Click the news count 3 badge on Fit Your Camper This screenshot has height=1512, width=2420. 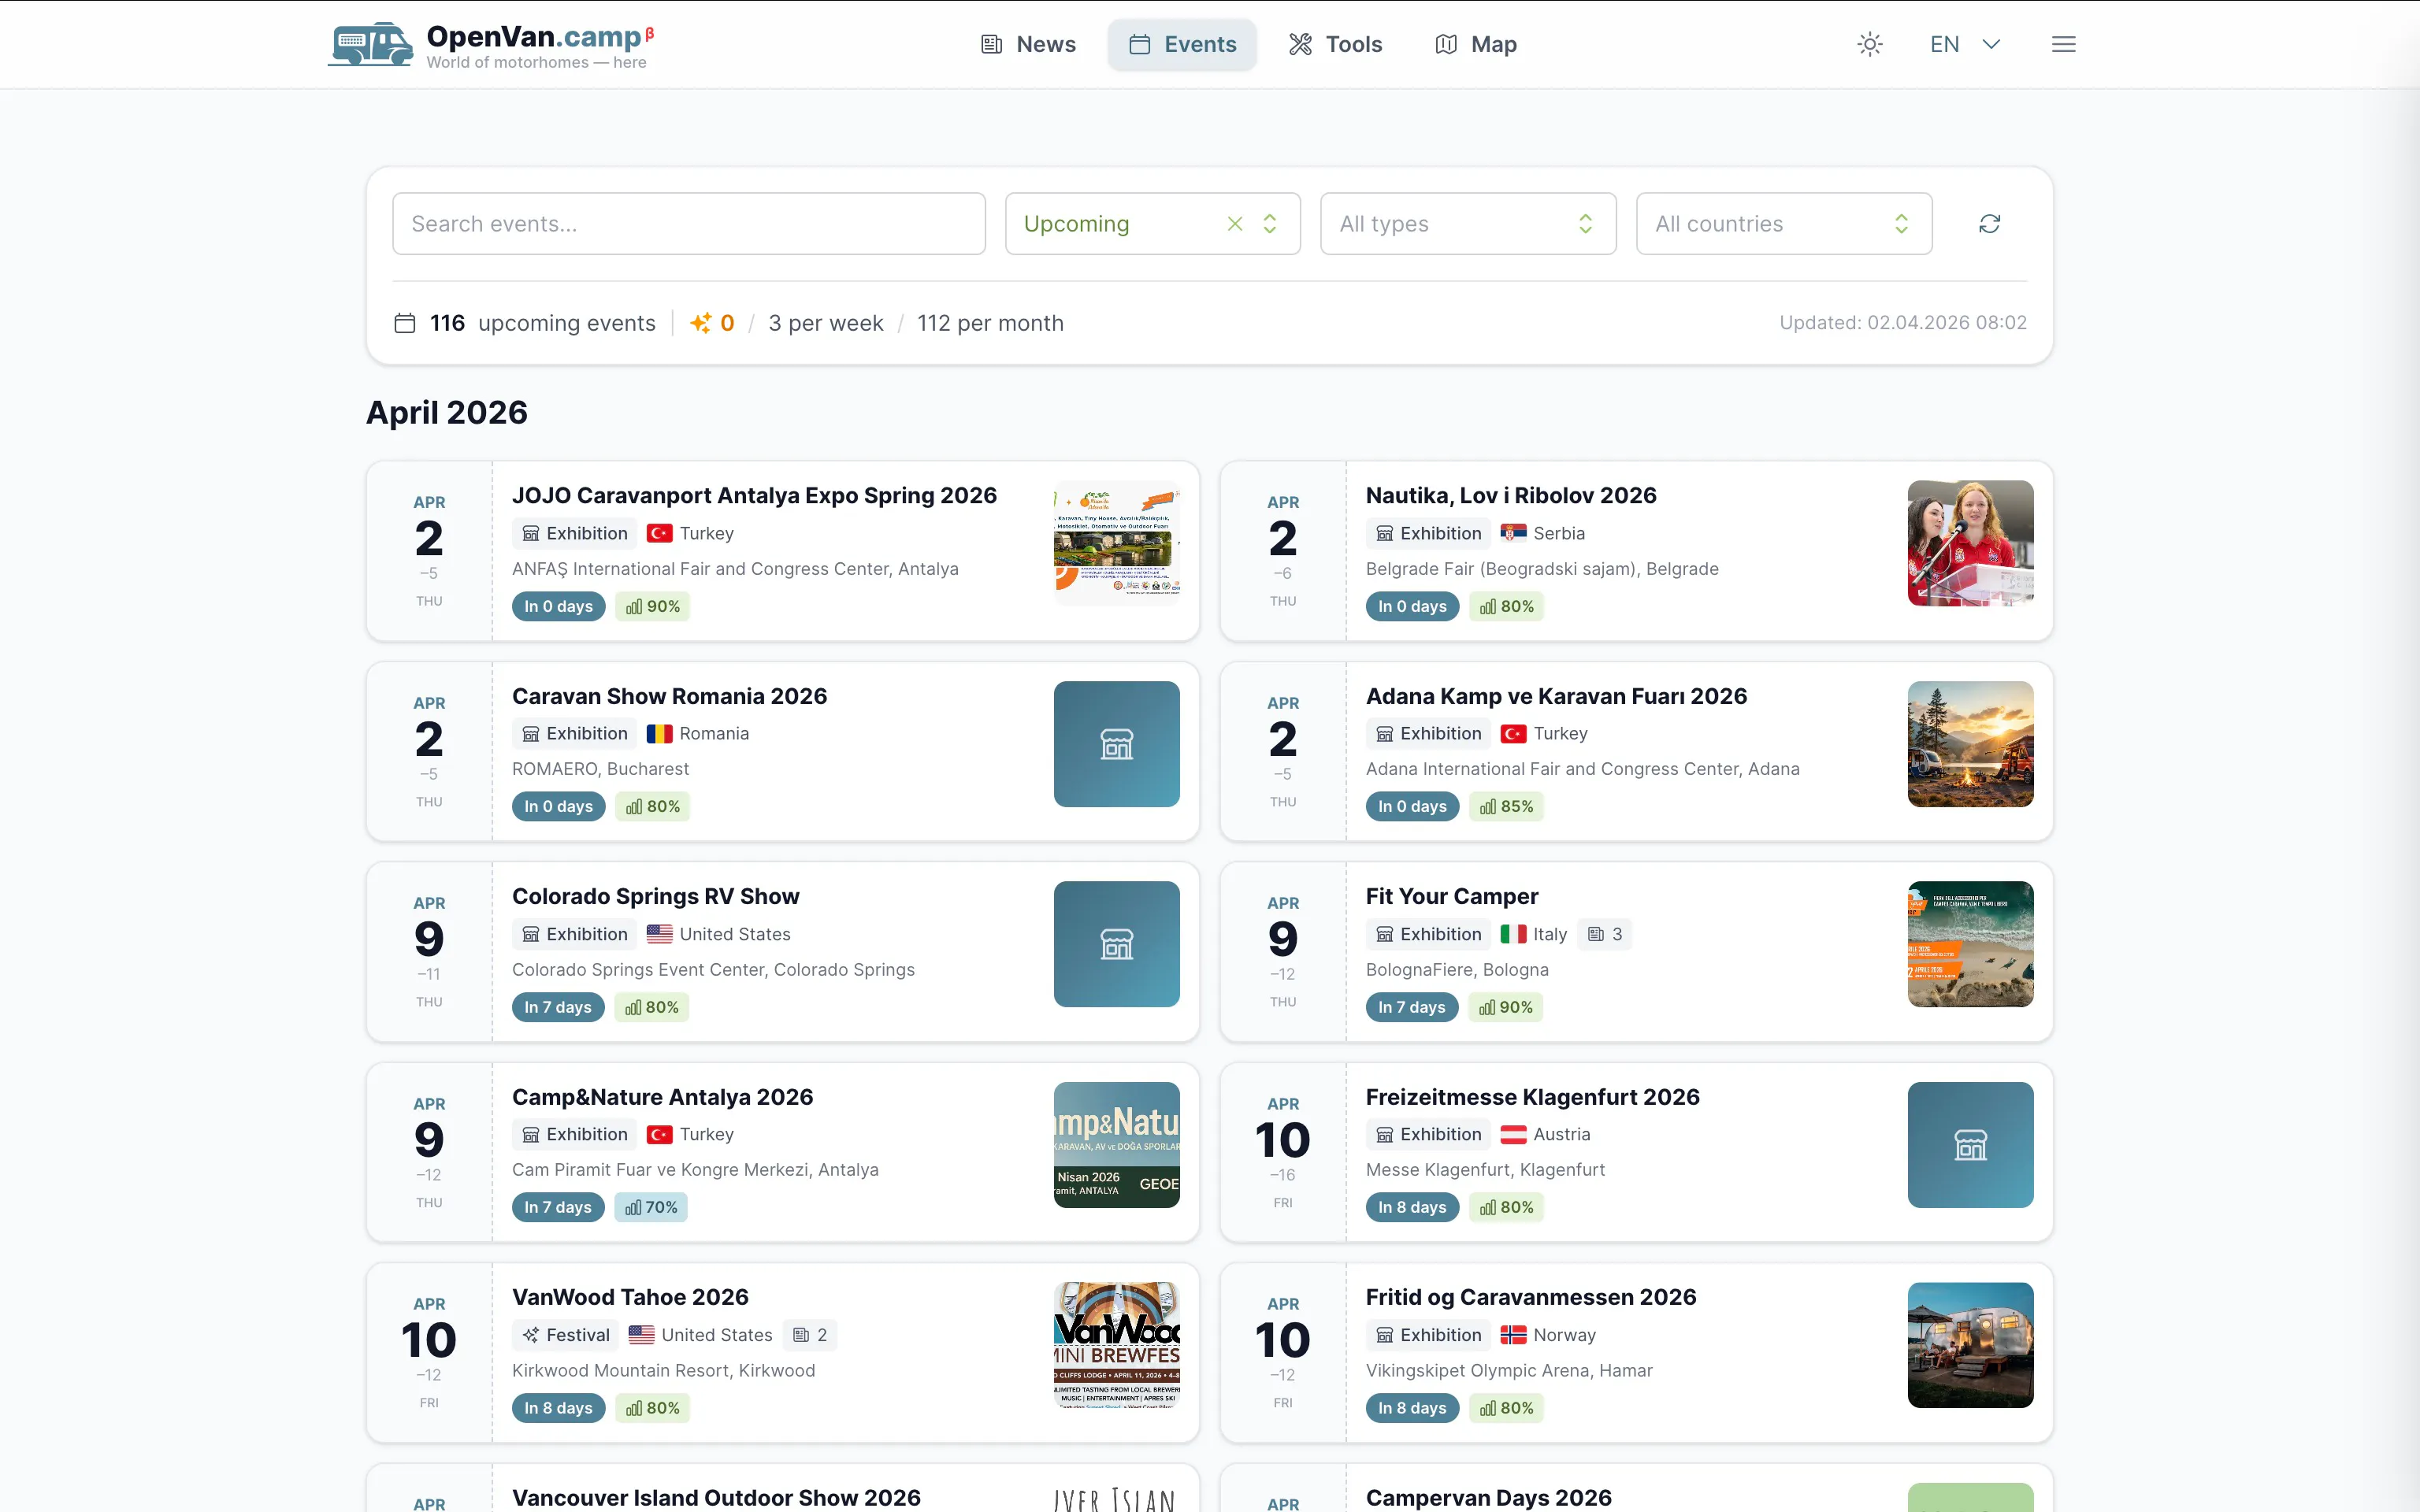1605,934
